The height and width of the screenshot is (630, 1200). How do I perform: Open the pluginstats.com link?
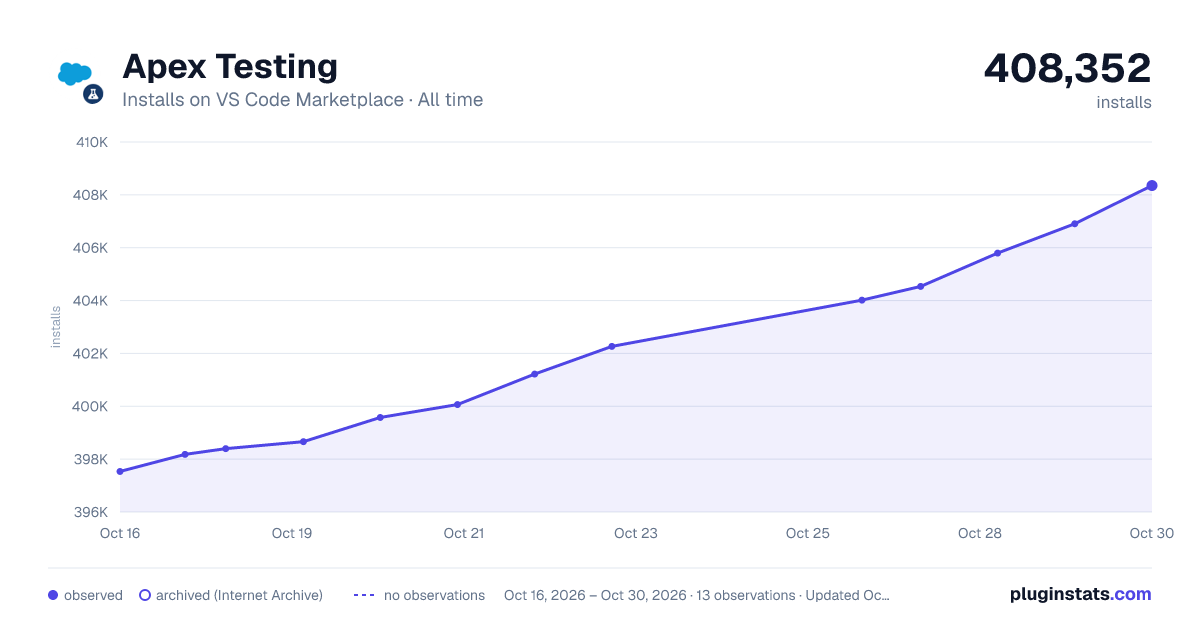point(1081,594)
